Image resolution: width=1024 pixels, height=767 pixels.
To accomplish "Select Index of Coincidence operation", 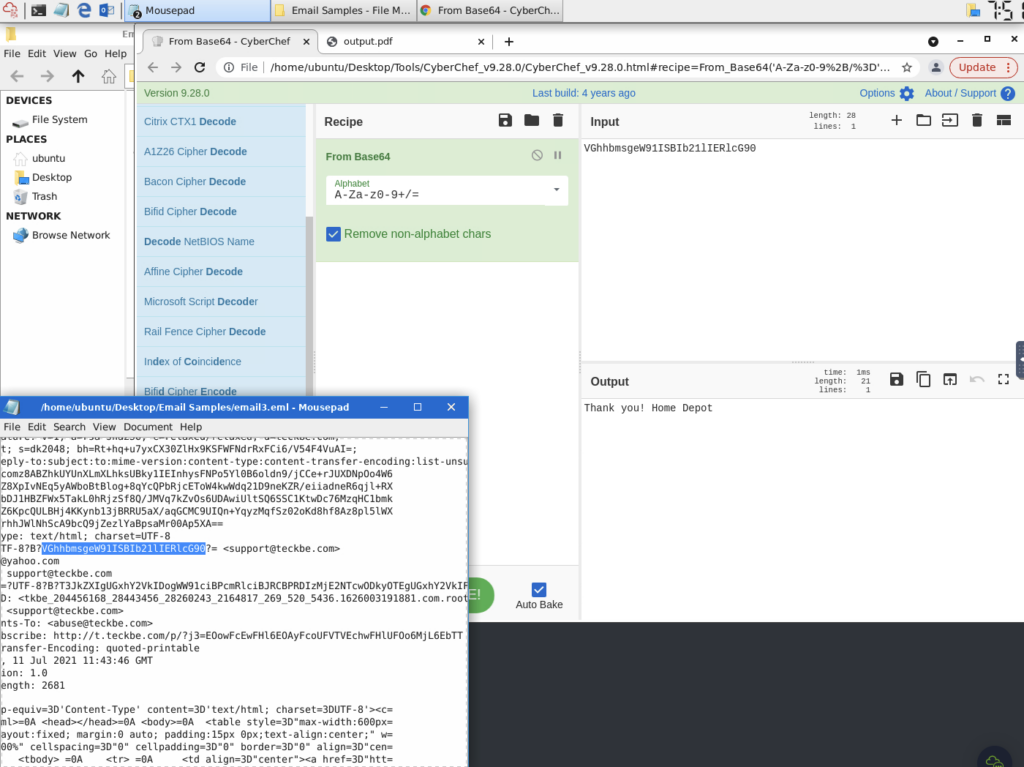I will coord(221,362).
